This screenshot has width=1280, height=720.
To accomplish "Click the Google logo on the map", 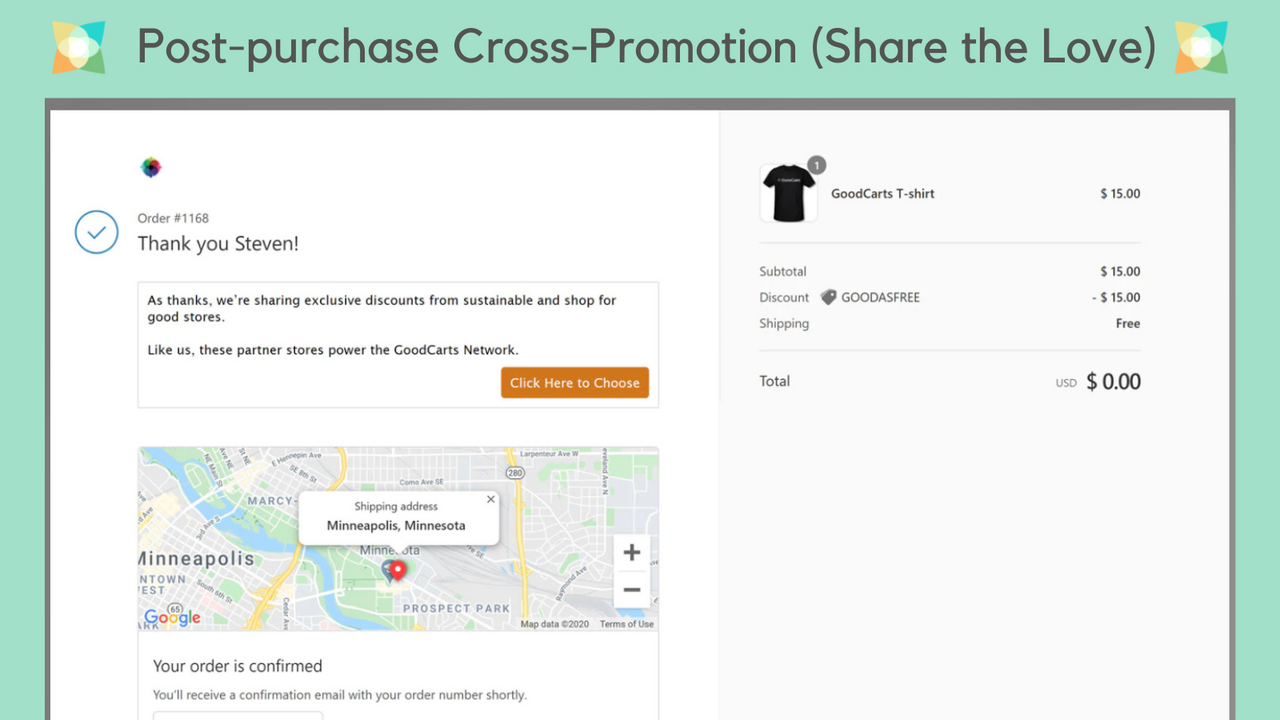I will [x=172, y=617].
